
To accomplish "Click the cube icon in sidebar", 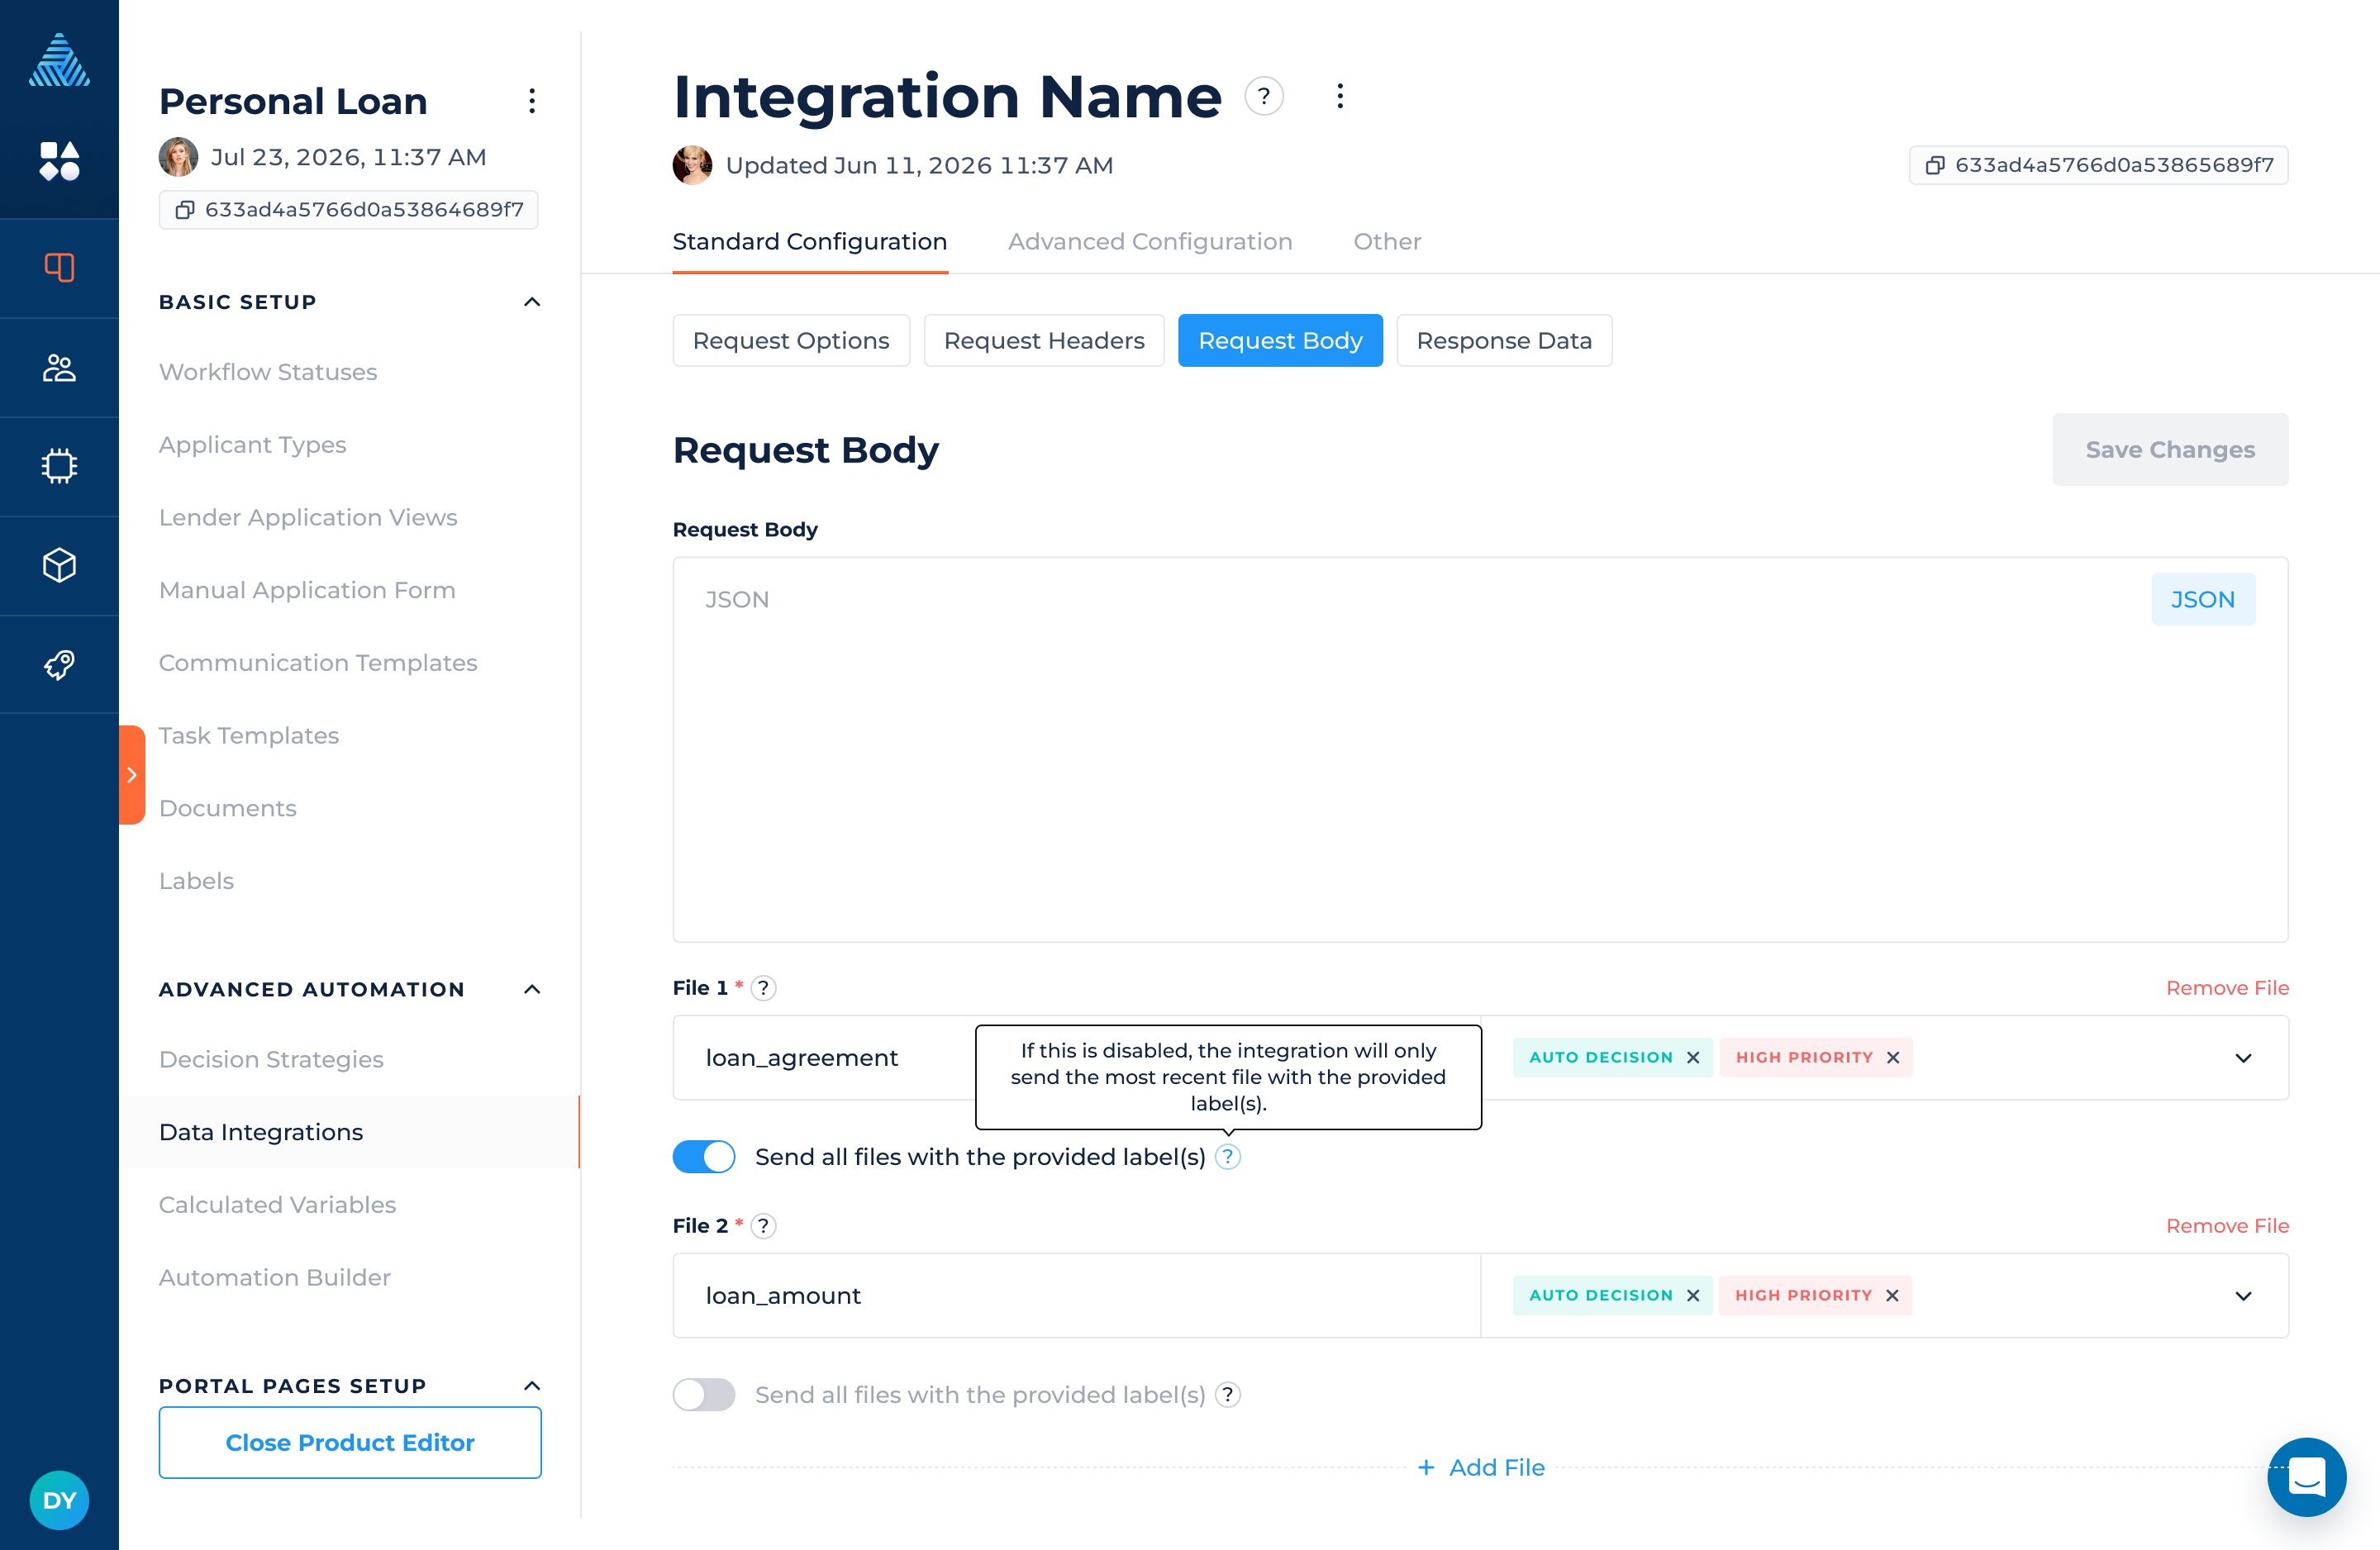I will click(59, 565).
